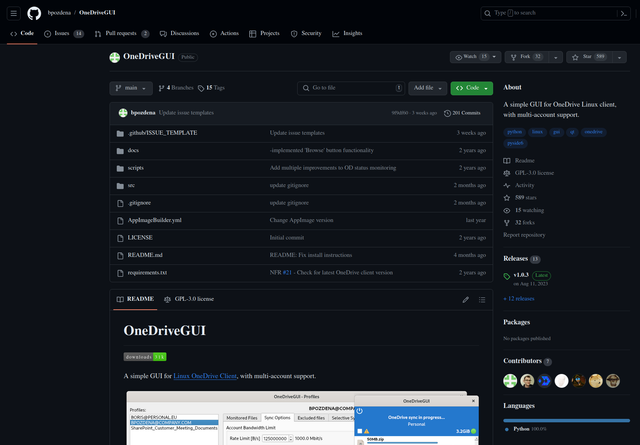Open the .github/ISSUE_TEMPLATE folder icon
The width and height of the screenshot is (640, 445).
point(120,134)
